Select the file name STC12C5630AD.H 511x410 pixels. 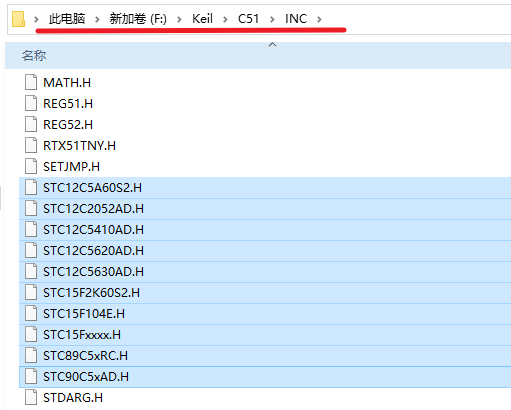94,272
